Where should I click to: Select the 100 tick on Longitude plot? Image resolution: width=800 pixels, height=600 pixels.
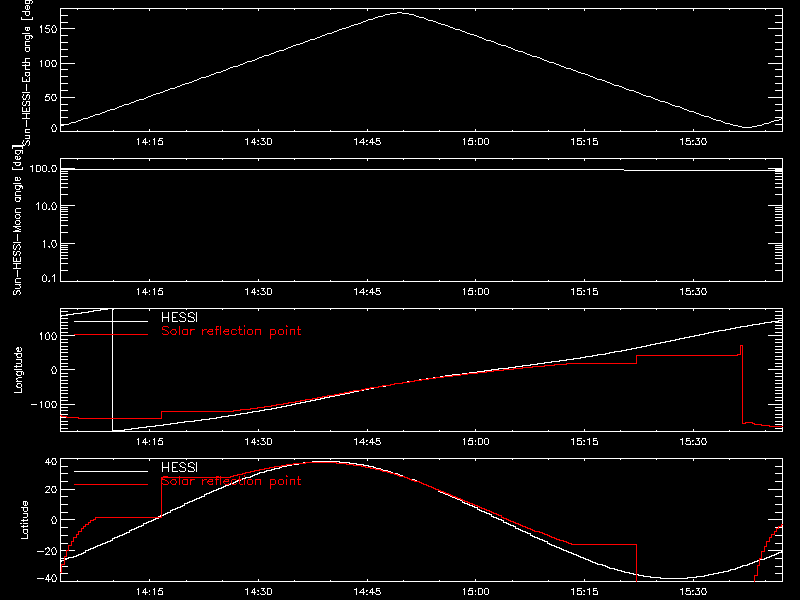coord(48,336)
